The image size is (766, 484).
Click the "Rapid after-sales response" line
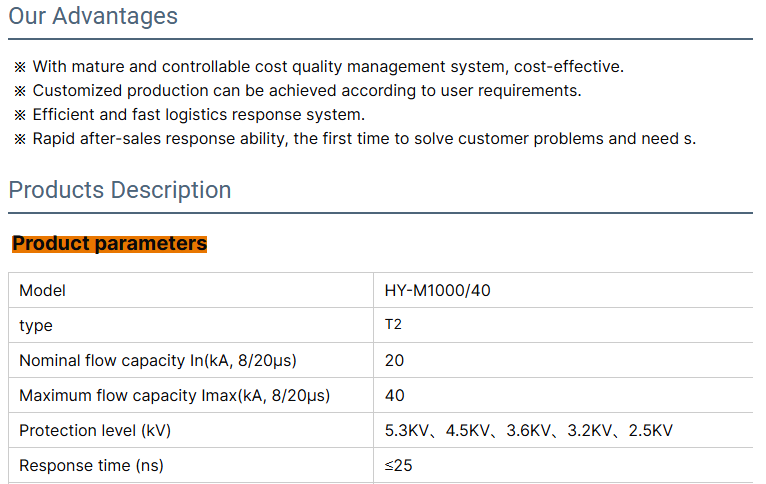tap(364, 139)
